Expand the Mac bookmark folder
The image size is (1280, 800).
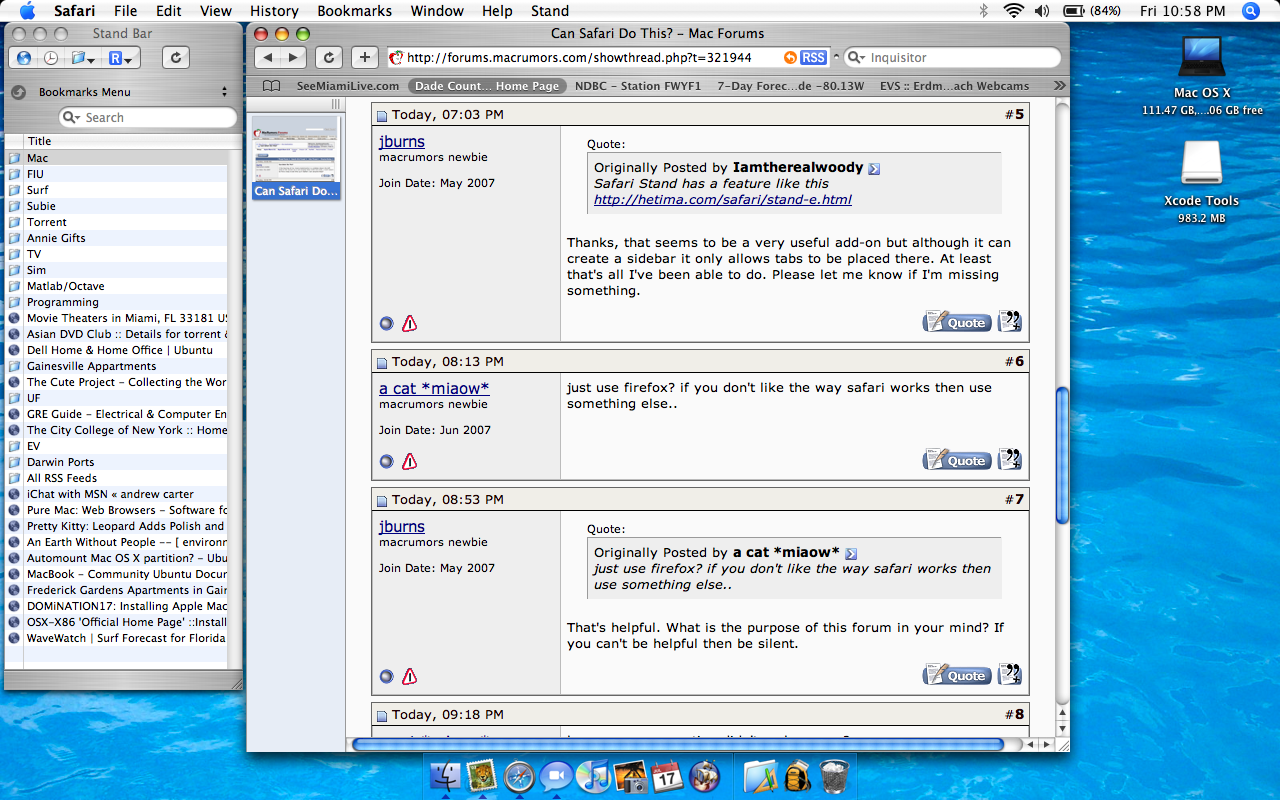click(x=117, y=158)
